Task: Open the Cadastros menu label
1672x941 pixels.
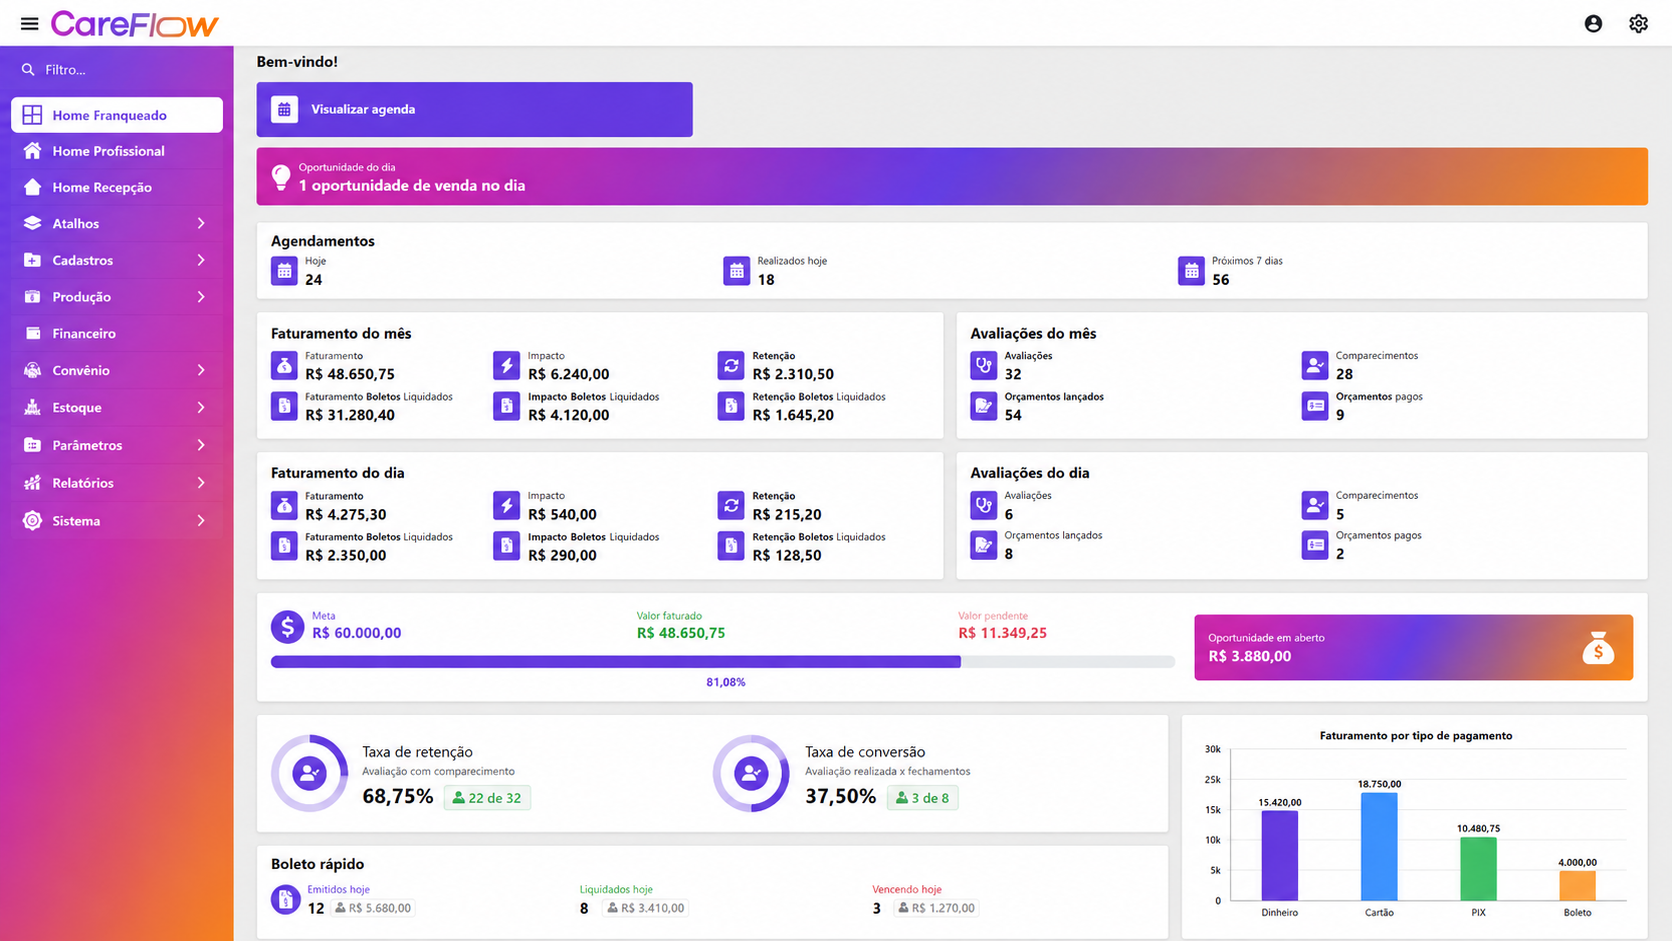Action: [x=82, y=260]
